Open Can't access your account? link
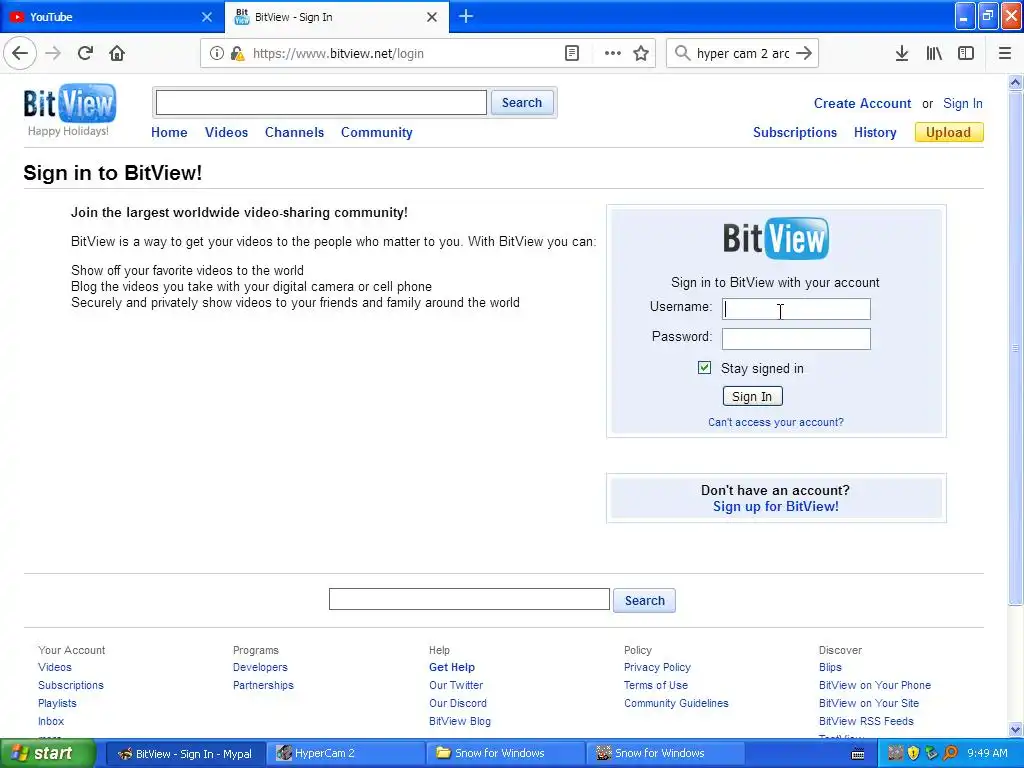1024x768 pixels. click(776, 423)
